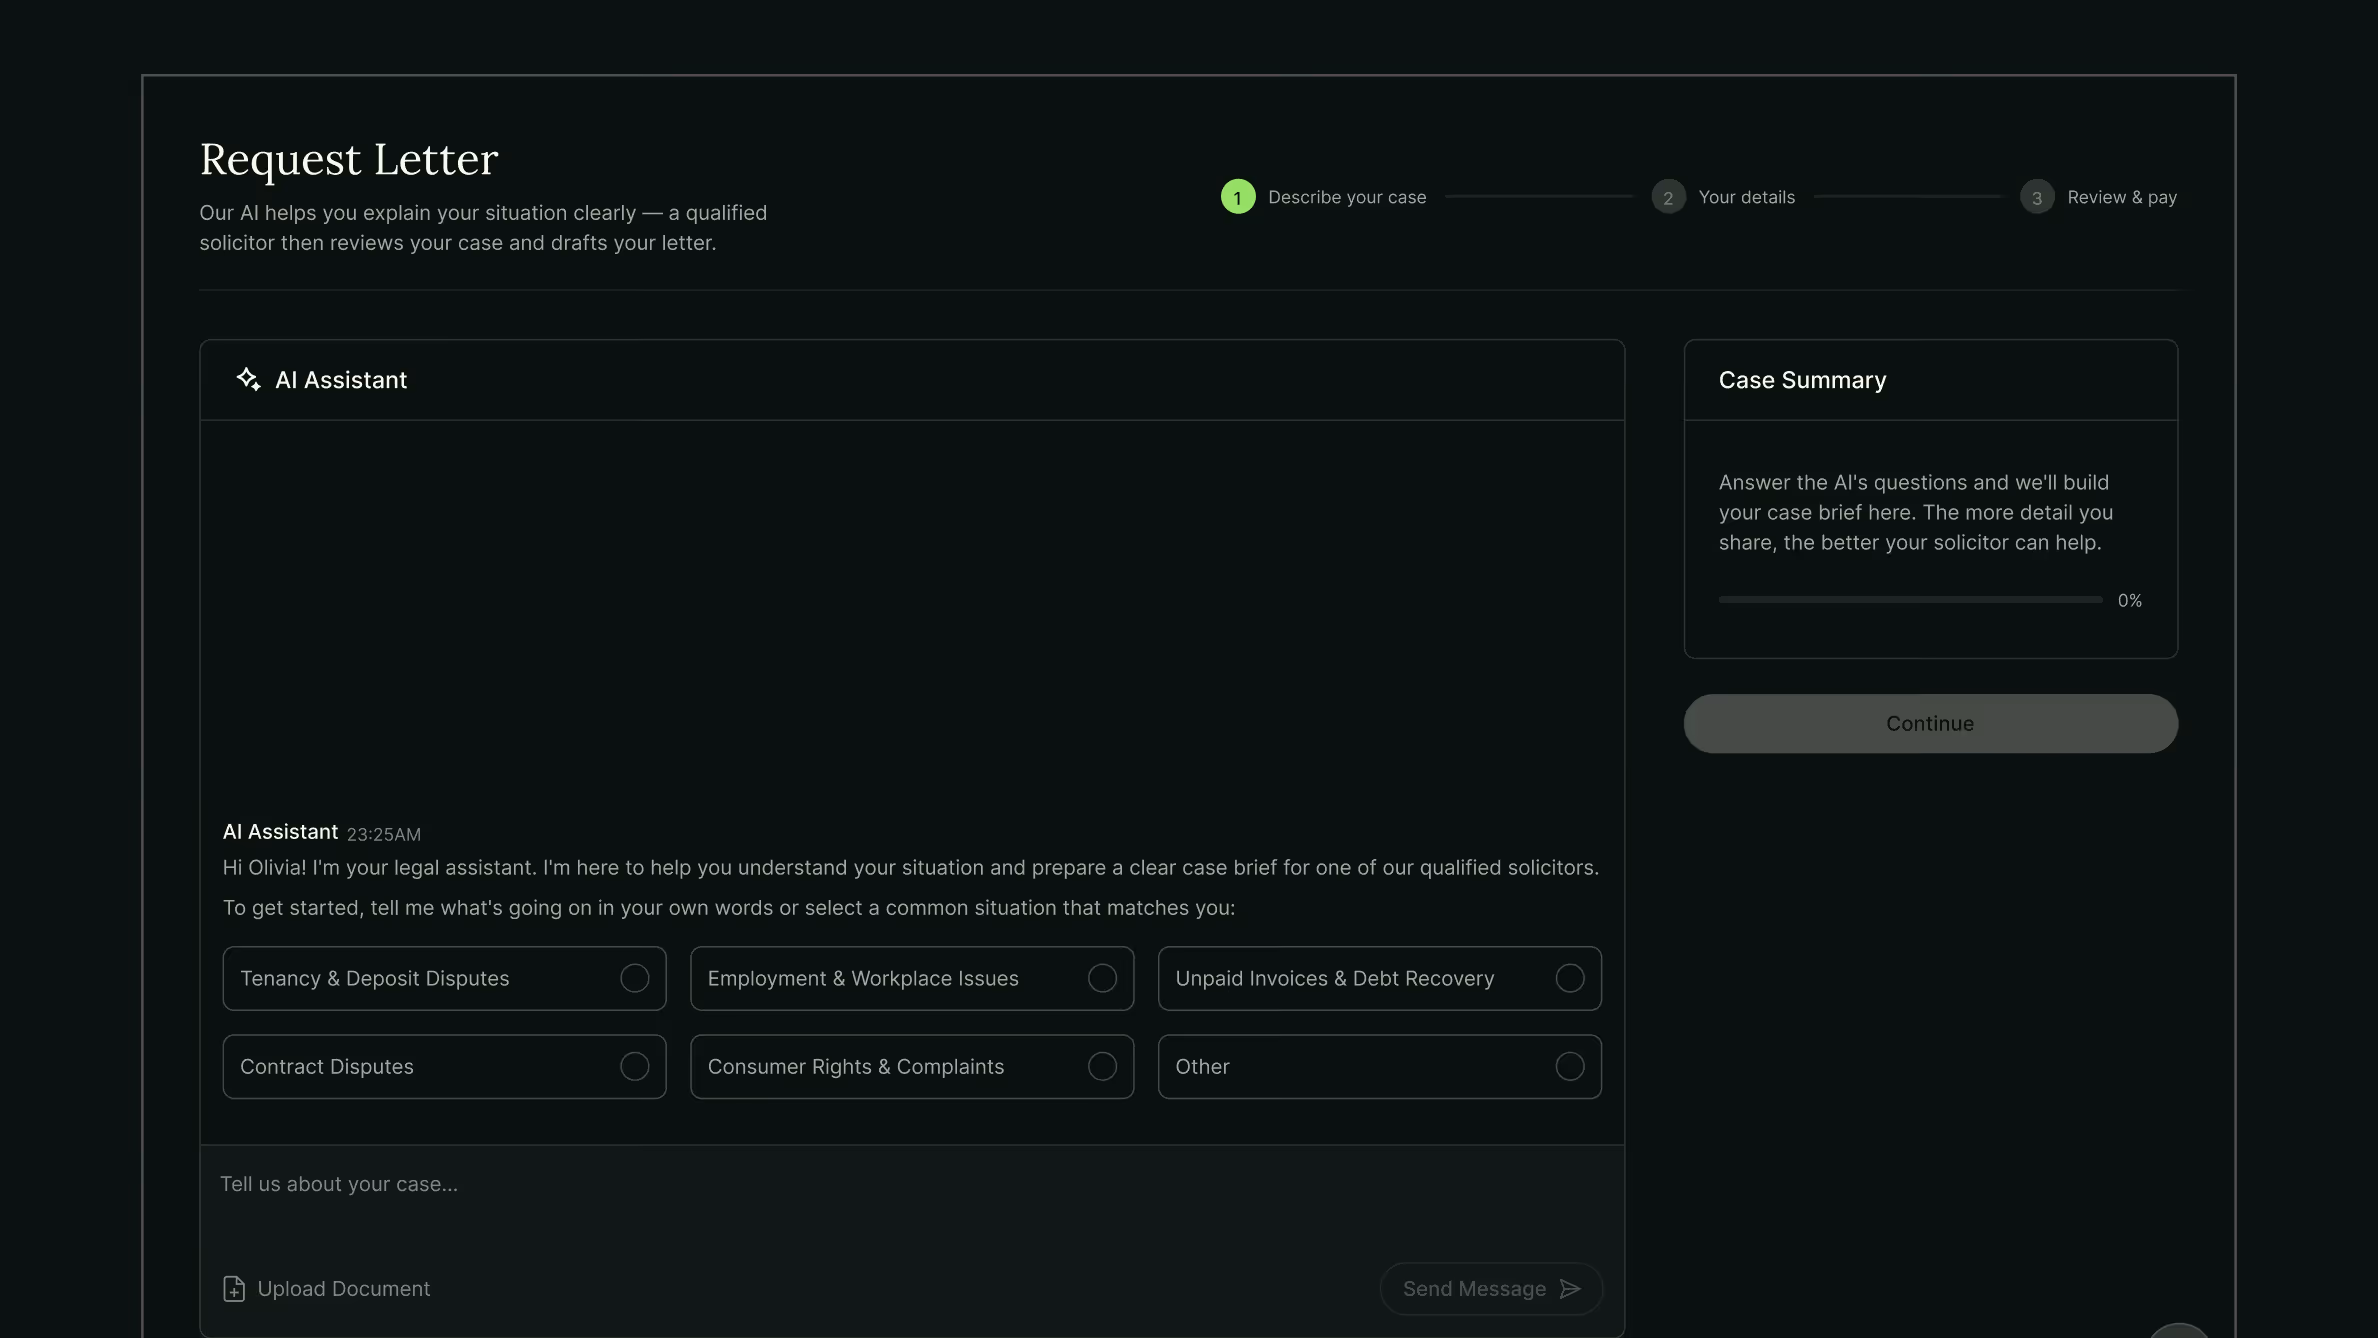Click the send message paper plane icon

click(1570, 1289)
